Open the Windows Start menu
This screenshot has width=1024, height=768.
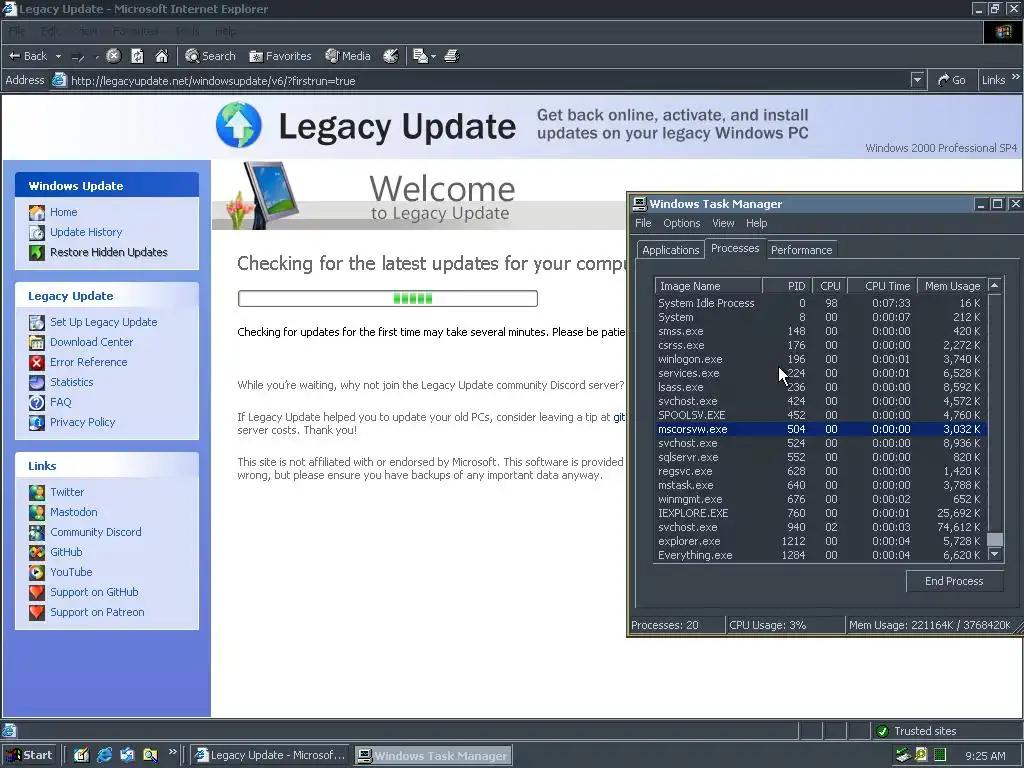[29, 755]
